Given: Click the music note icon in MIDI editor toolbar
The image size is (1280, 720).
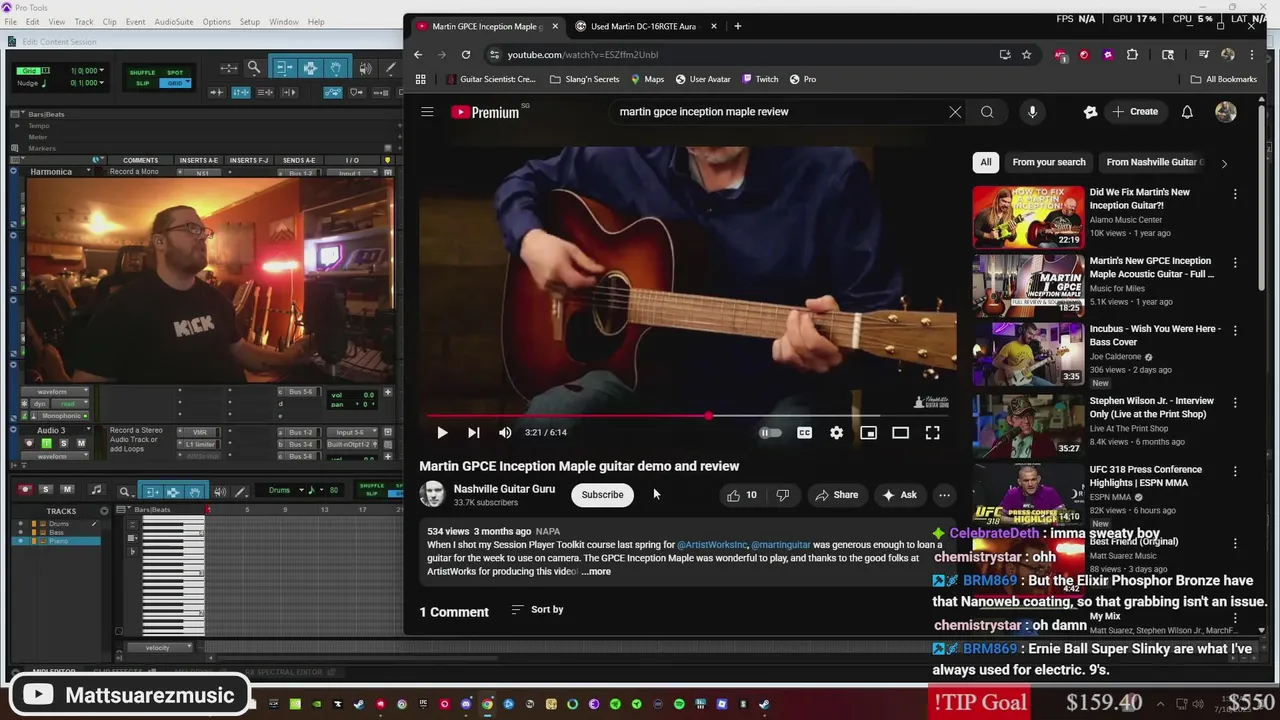Looking at the screenshot, I should pyautogui.click(x=96, y=490).
